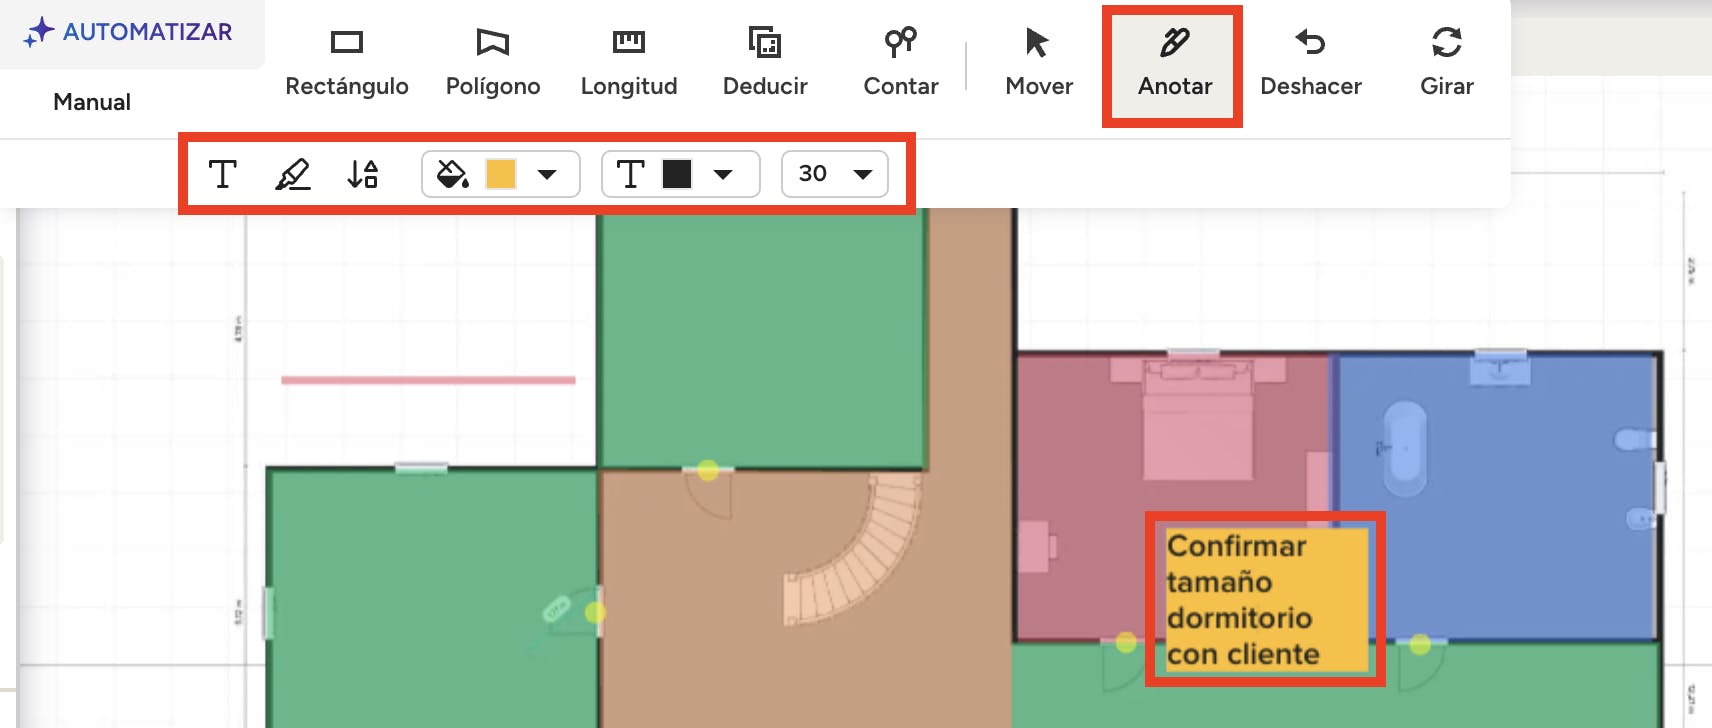This screenshot has width=1712, height=728.
Task: Switch to the AUTOMATIZAR tab
Action: 130,32
